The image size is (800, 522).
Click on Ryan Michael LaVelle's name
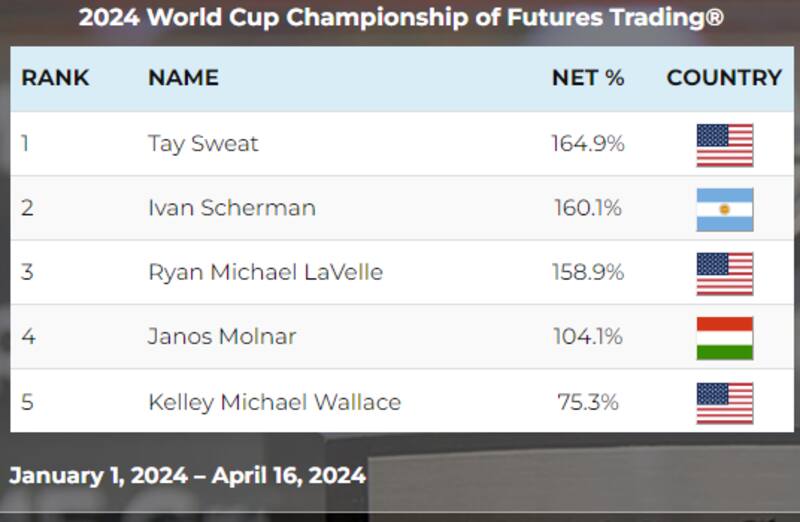pos(265,272)
